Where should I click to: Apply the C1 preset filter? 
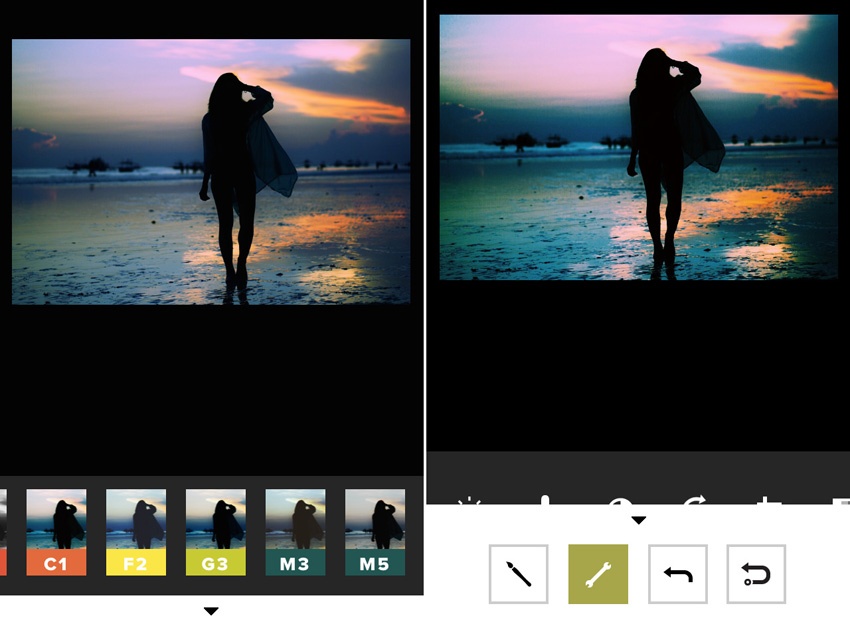tap(56, 532)
